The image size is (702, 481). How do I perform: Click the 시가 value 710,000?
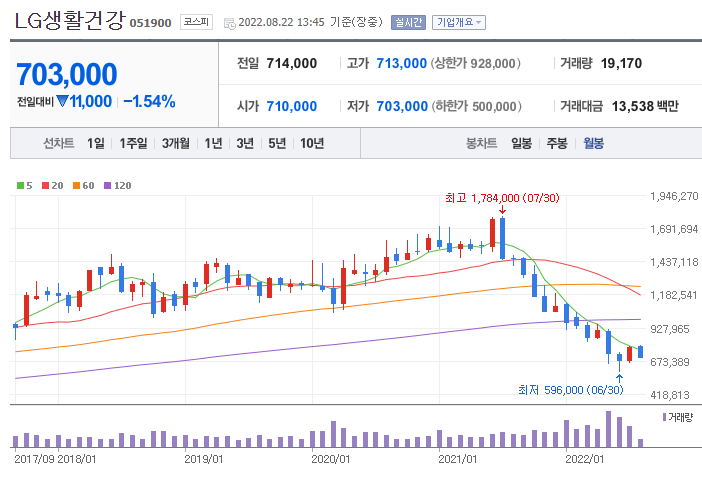[291, 107]
